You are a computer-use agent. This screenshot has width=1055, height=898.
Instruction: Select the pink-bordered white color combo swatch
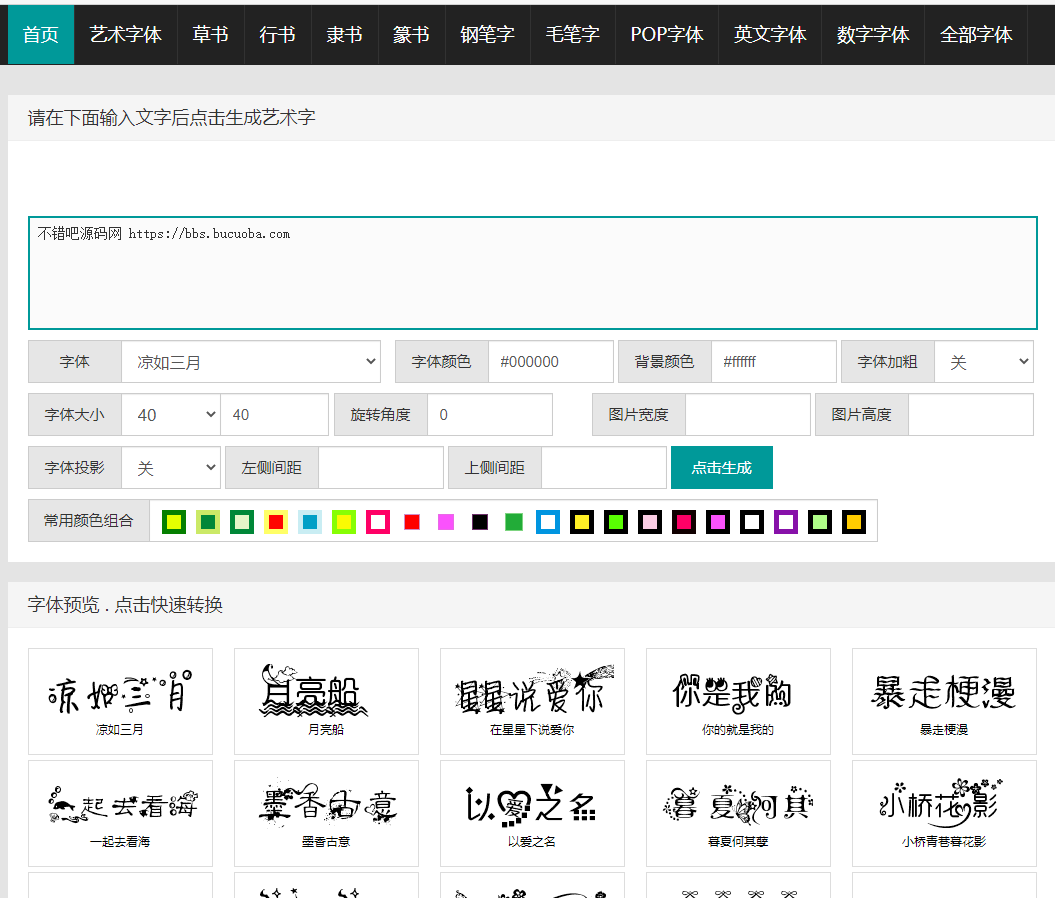tap(378, 522)
